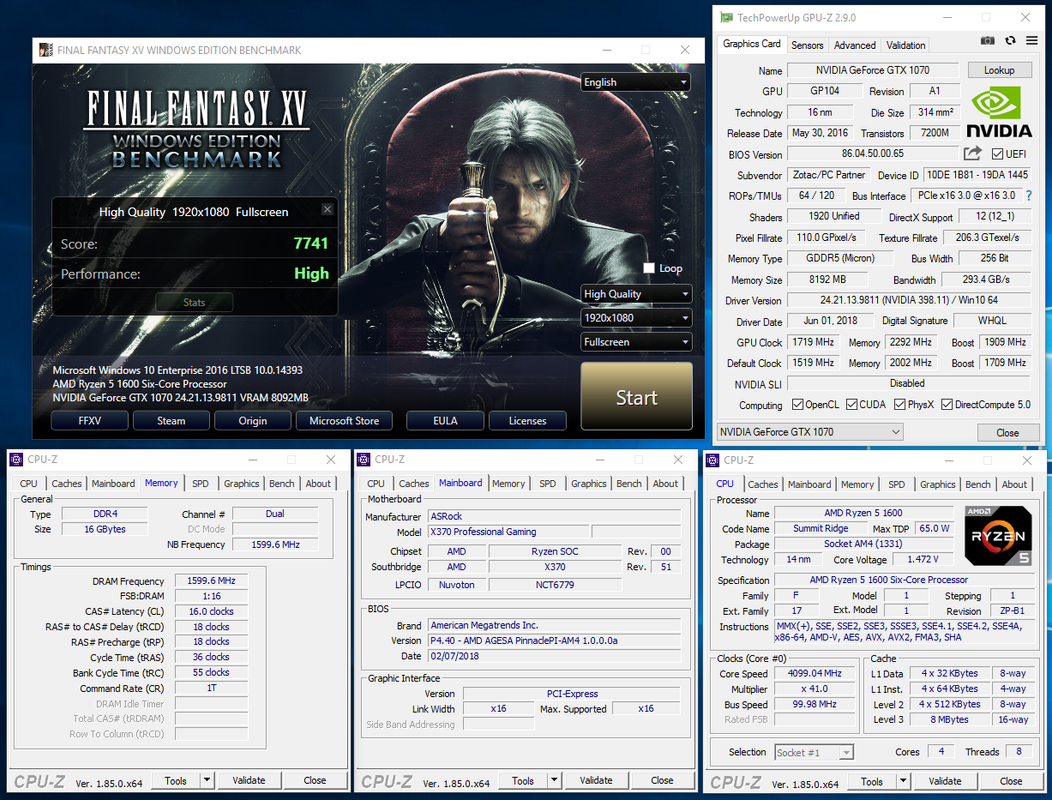
Task: Open Tools dropdown arrow in CPU-Z CPU window
Action: point(903,781)
